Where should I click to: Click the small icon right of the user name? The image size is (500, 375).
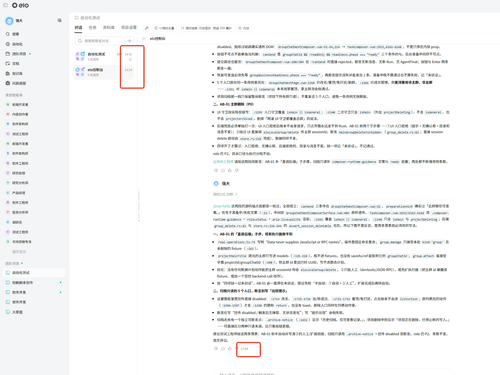click(x=59, y=20)
